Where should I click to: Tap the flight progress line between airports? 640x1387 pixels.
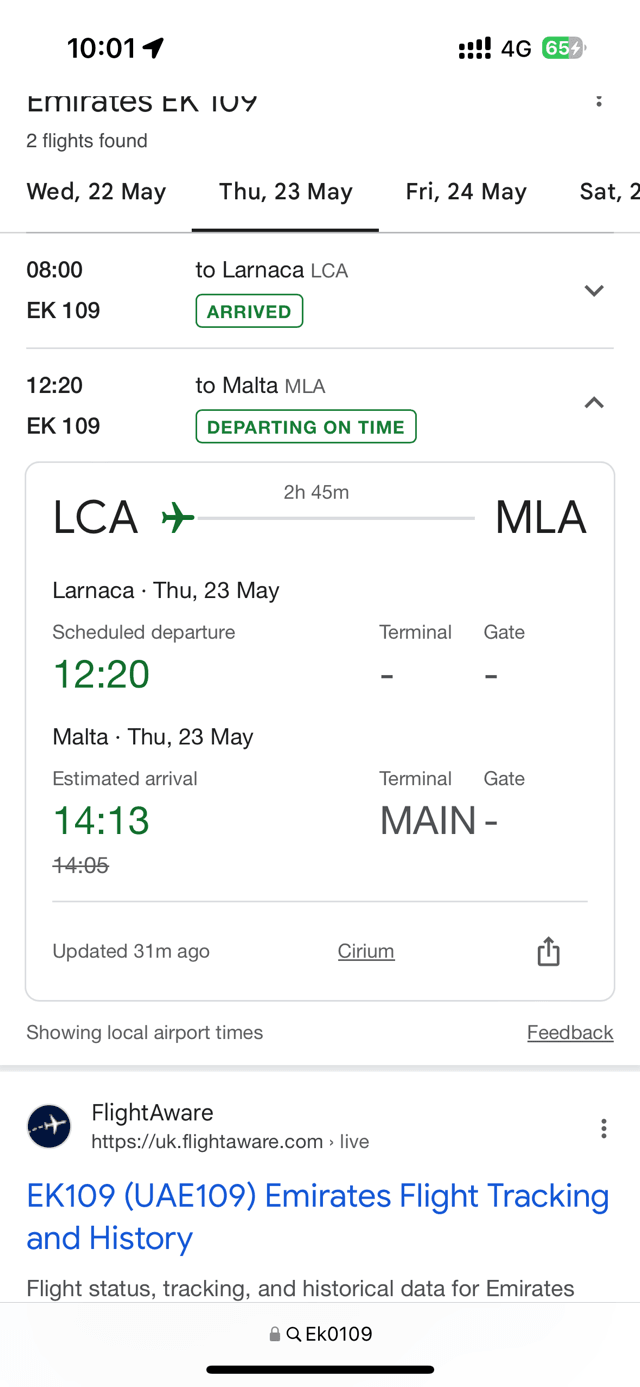pos(336,518)
